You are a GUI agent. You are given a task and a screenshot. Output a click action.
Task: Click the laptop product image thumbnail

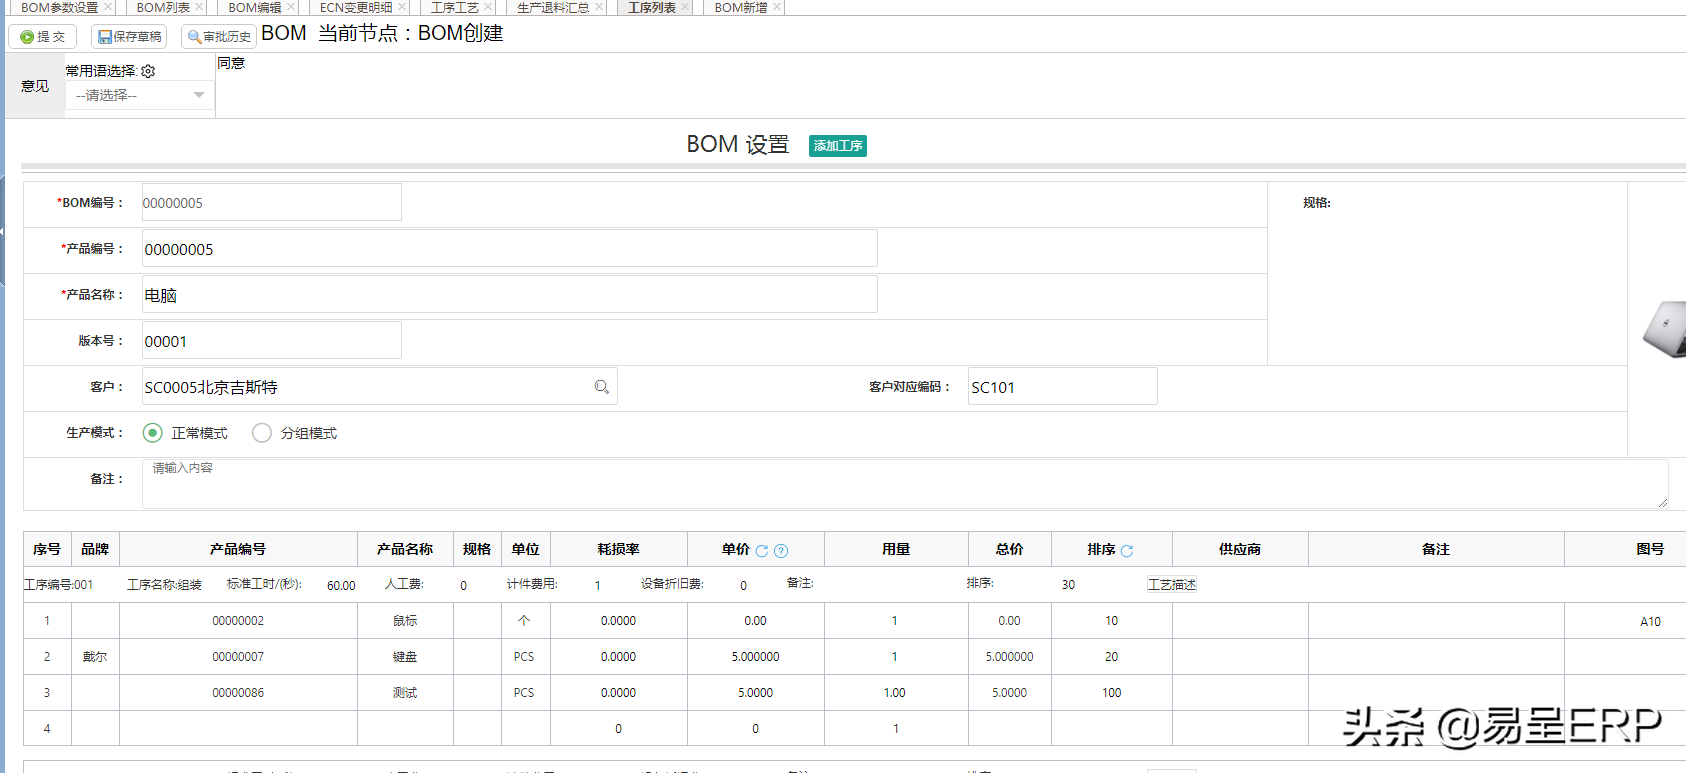[1665, 330]
